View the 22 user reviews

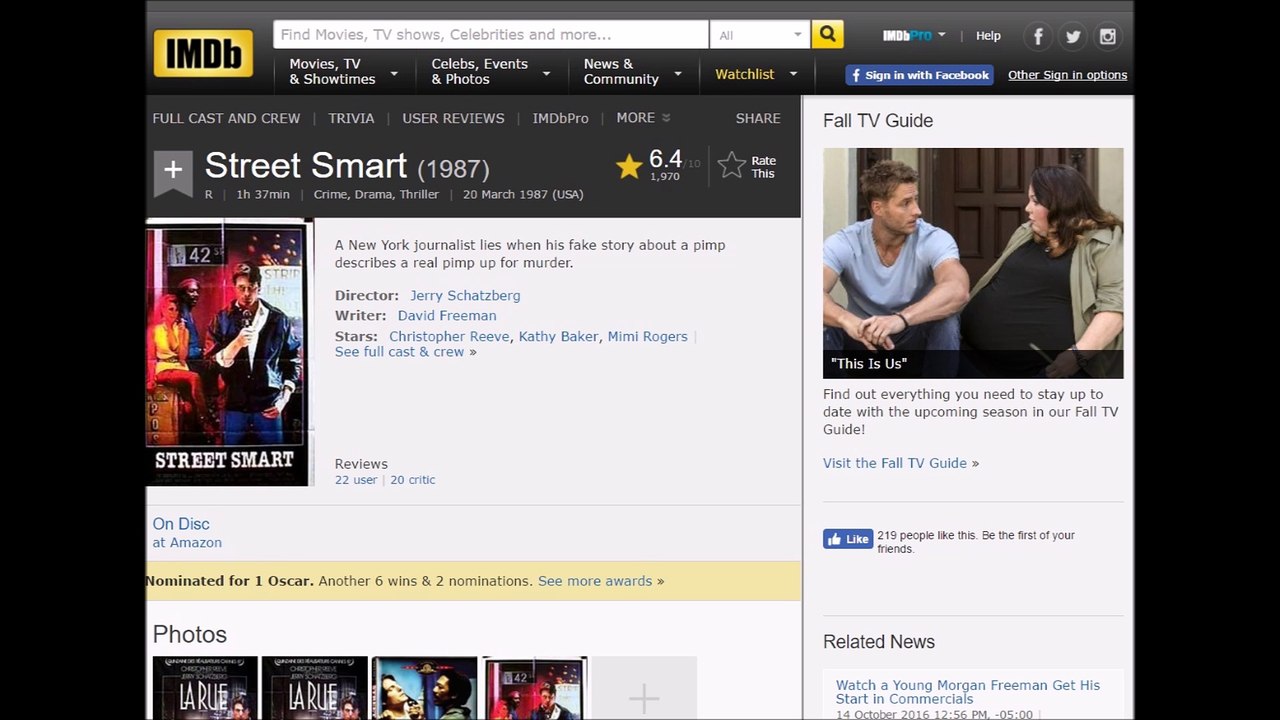(356, 480)
